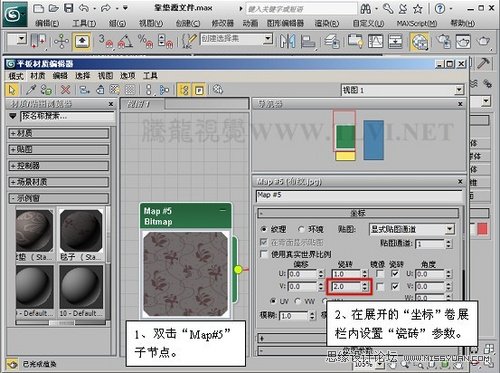Click the search-by-name field in browser
The width and height of the screenshot is (500, 373).
(67, 116)
